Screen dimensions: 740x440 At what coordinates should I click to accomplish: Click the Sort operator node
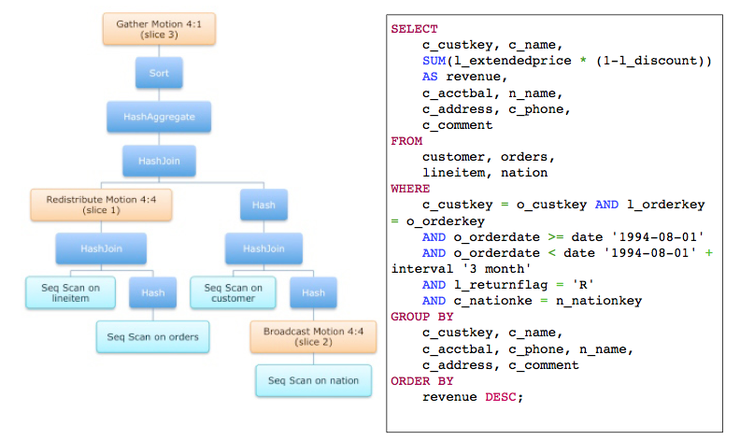pyautogui.click(x=159, y=73)
